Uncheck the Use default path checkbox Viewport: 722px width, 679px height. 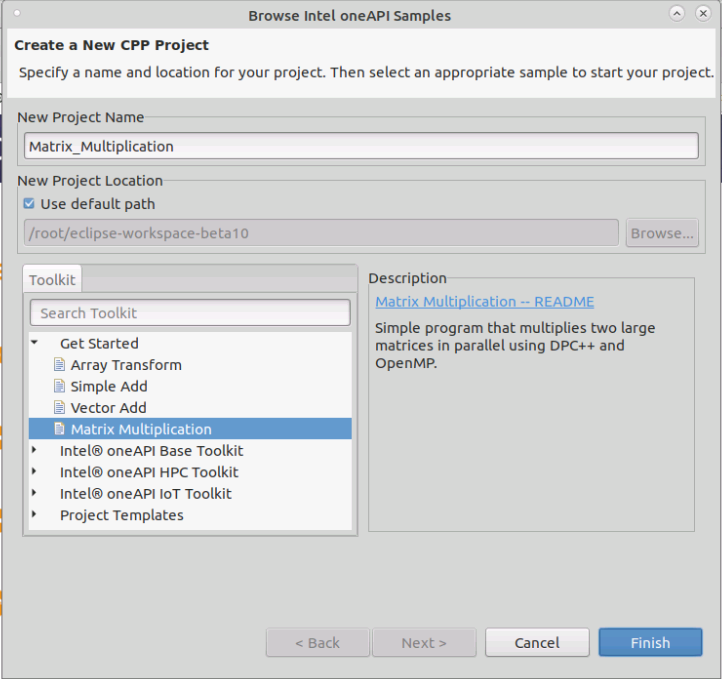tap(29, 204)
